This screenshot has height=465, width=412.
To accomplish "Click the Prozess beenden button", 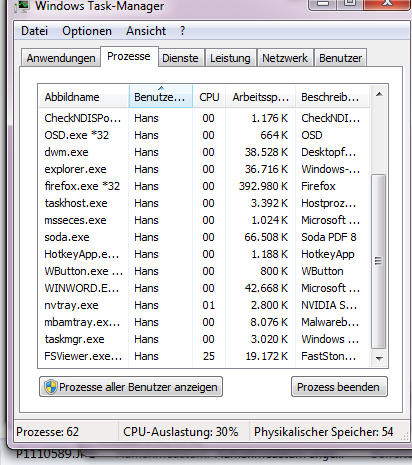I will coord(339,387).
